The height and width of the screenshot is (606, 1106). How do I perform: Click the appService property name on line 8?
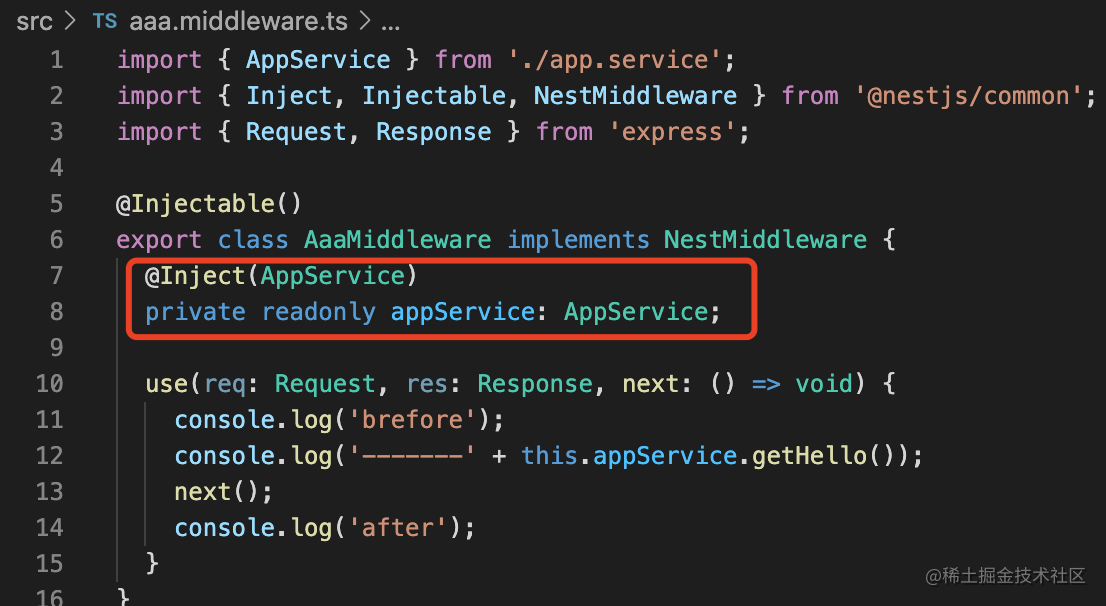[463, 312]
